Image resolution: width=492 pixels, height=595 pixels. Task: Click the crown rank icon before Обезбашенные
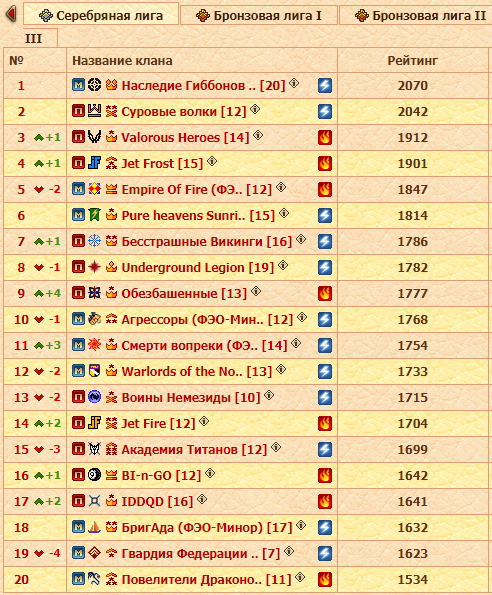tap(111, 293)
